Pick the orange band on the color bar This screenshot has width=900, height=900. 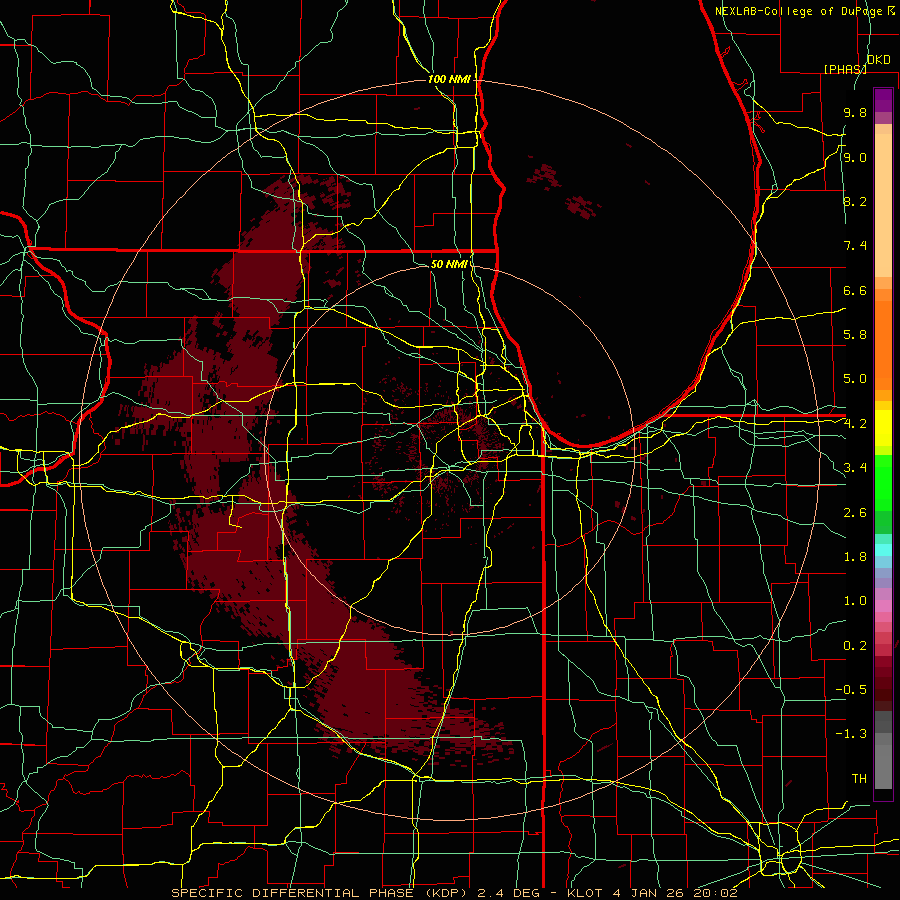point(883,344)
